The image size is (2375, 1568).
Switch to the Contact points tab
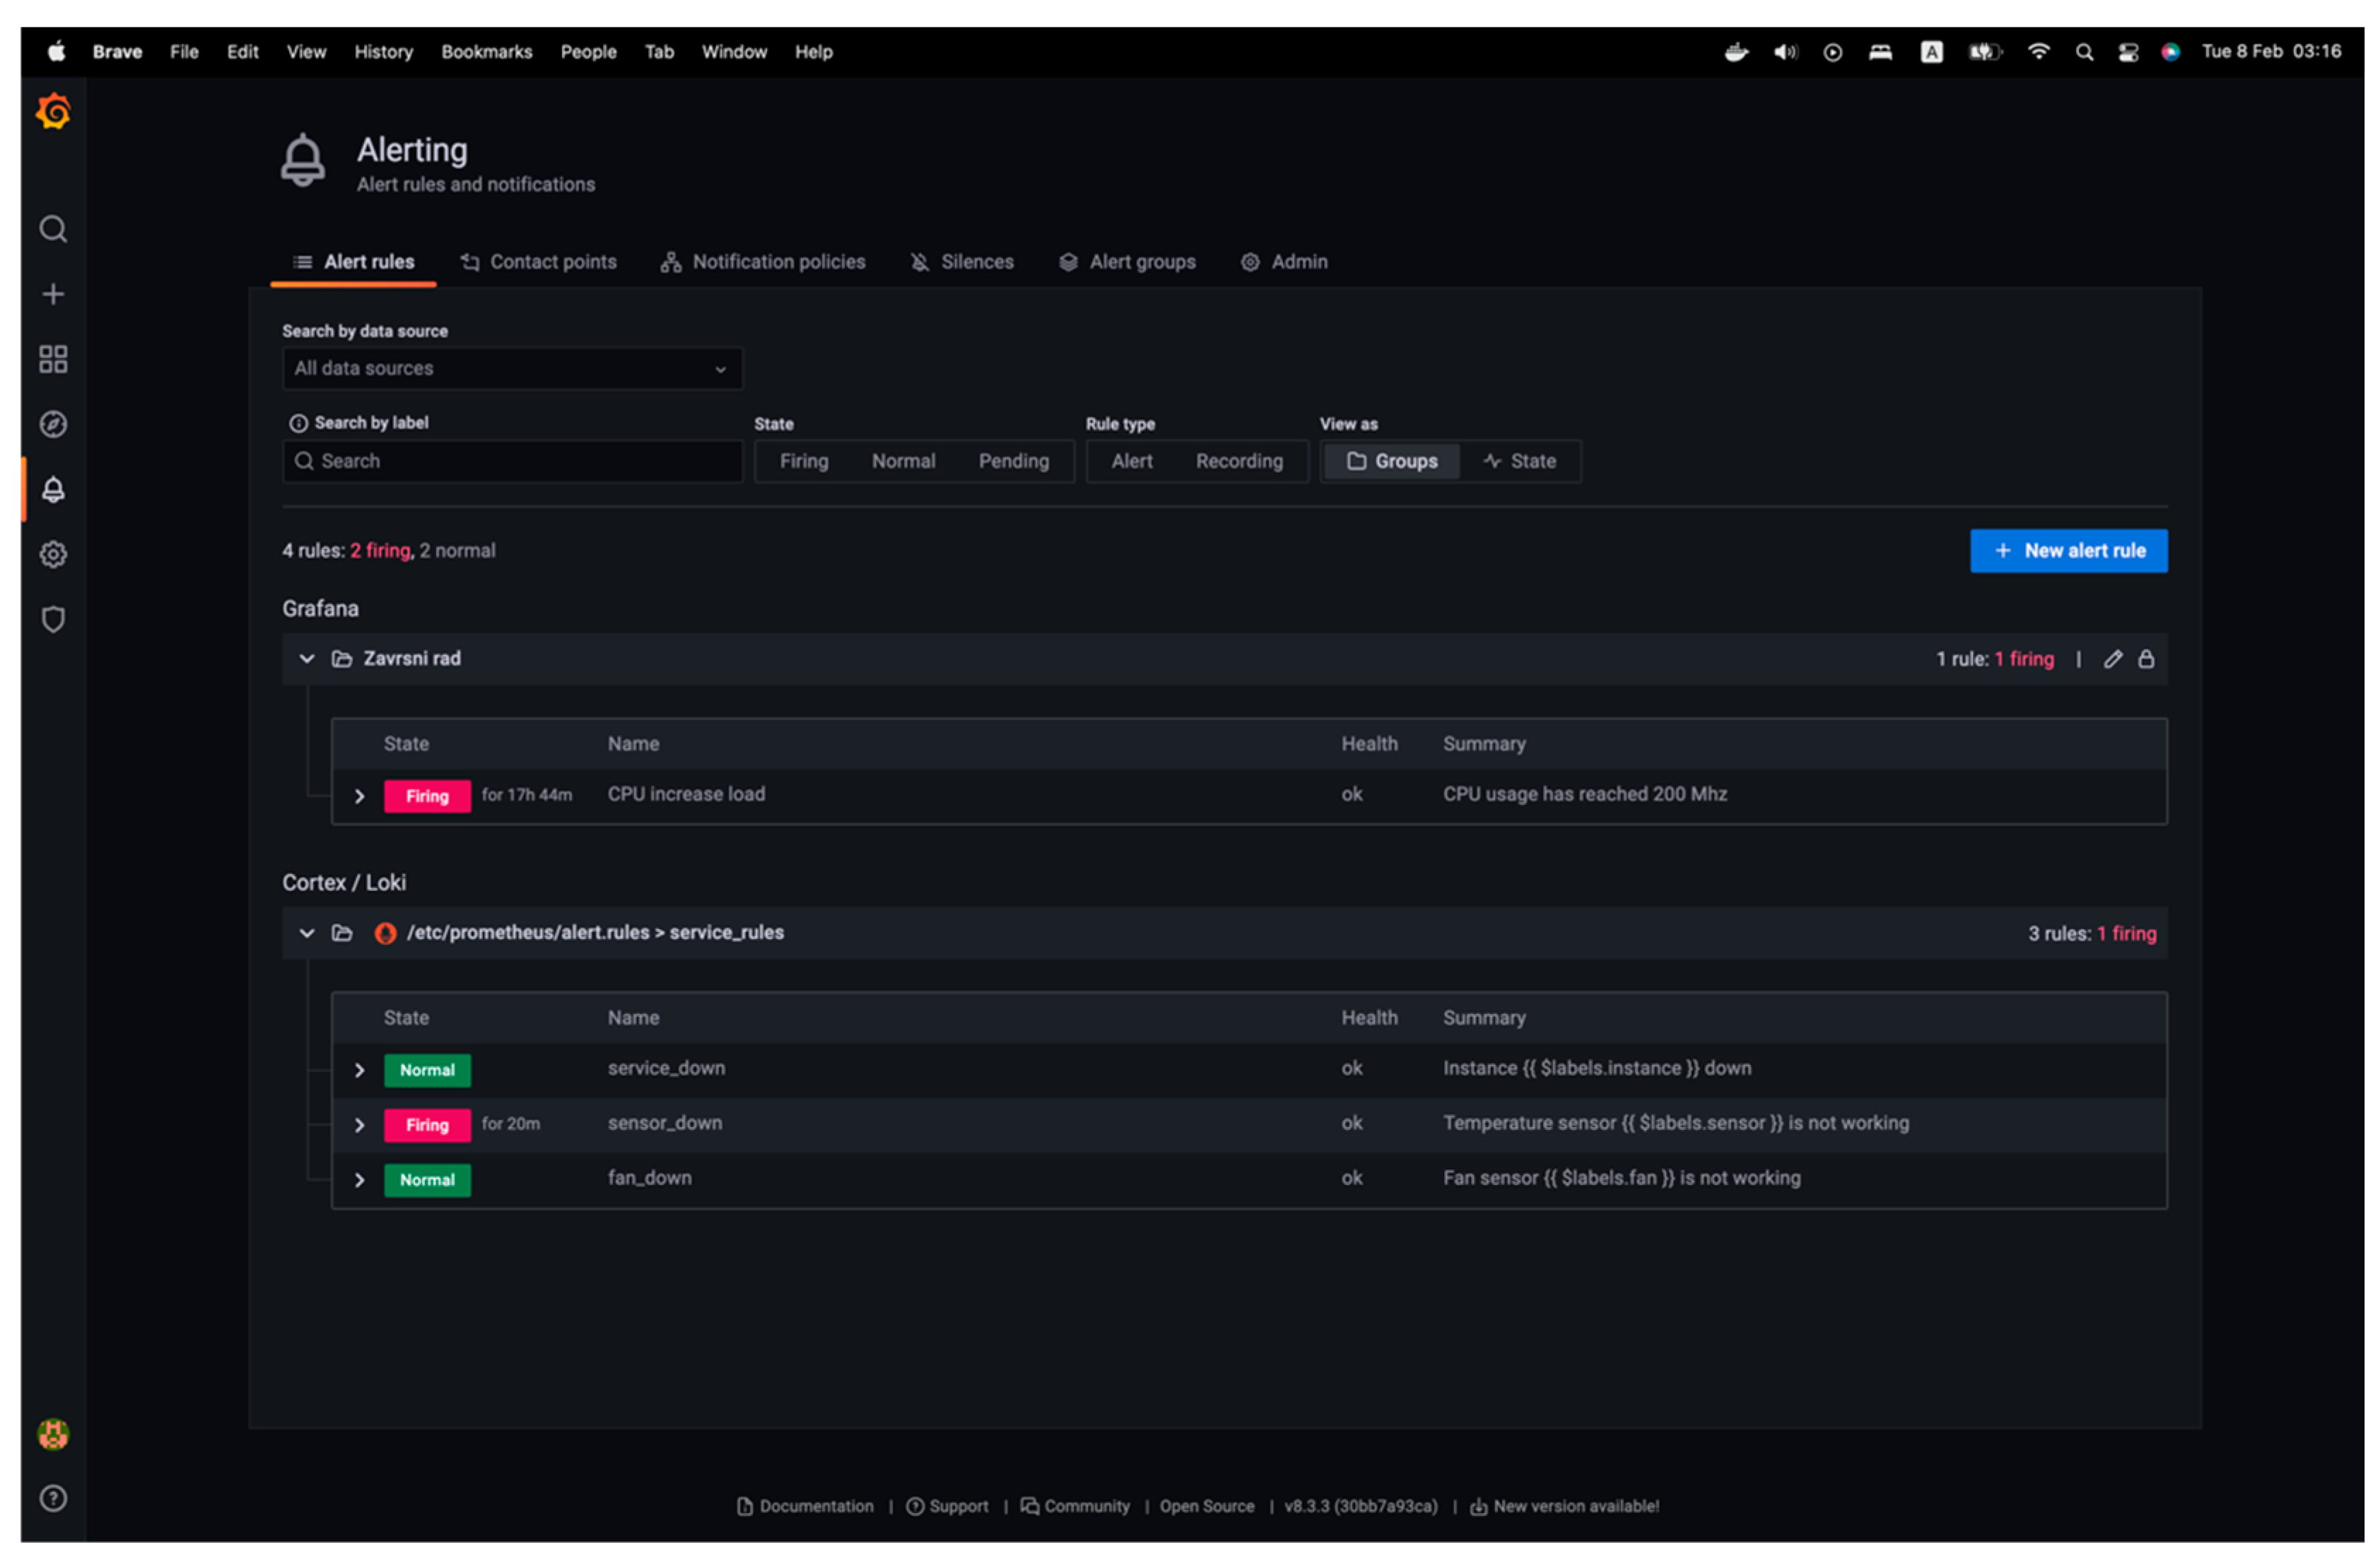[x=538, y=262]
